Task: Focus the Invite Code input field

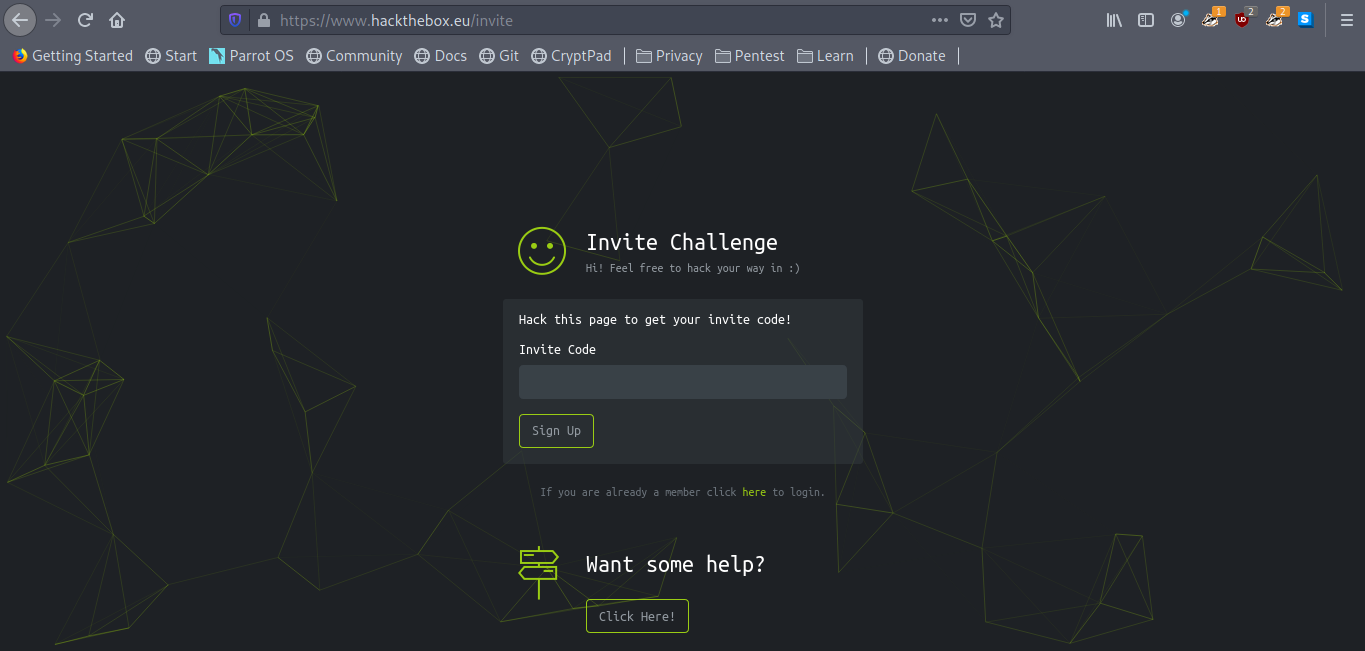Action: [x=682, y=382]
